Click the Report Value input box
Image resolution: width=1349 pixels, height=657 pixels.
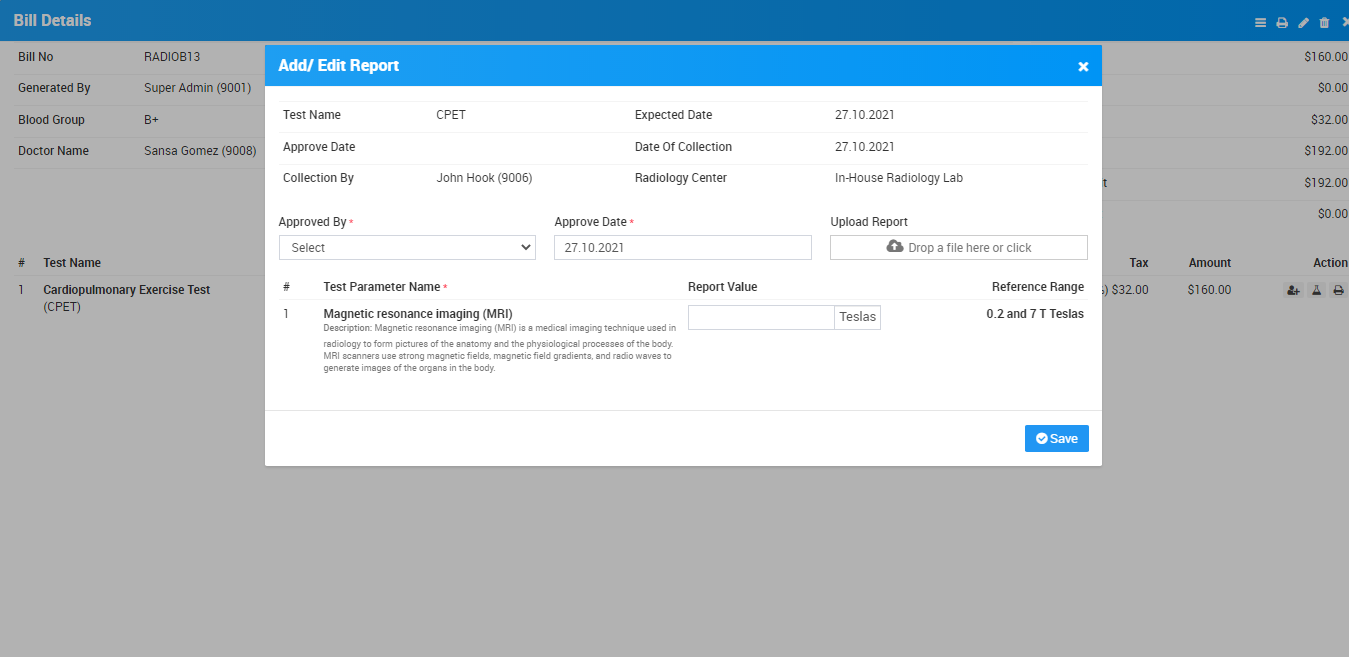point(761,317)
